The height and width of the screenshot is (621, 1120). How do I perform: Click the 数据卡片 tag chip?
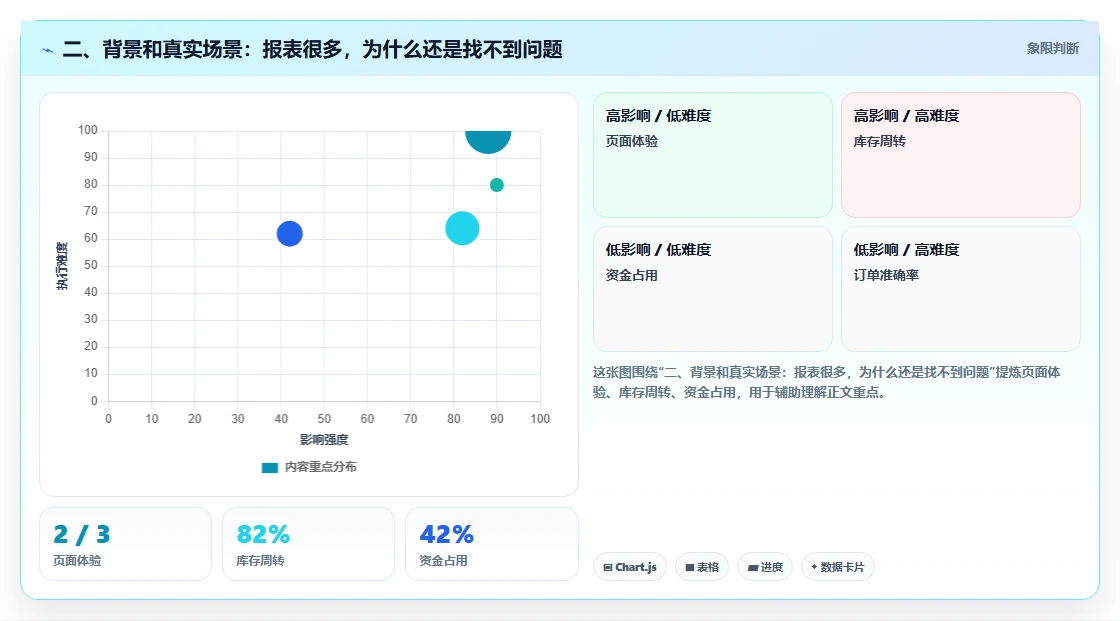point(837,567)
